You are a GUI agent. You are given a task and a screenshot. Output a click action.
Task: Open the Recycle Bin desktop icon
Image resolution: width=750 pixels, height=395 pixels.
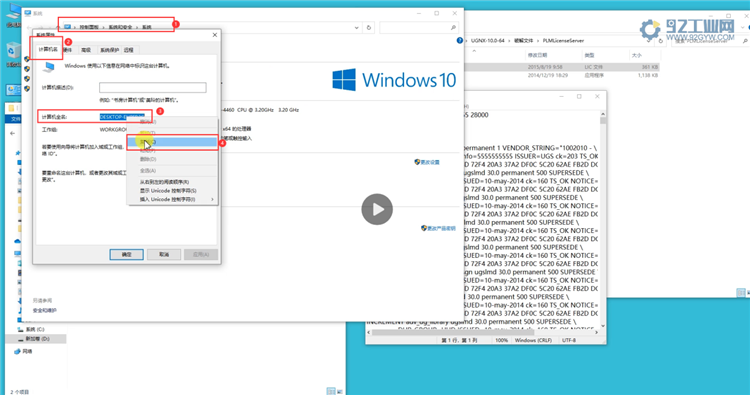click(x=13, y=54)
